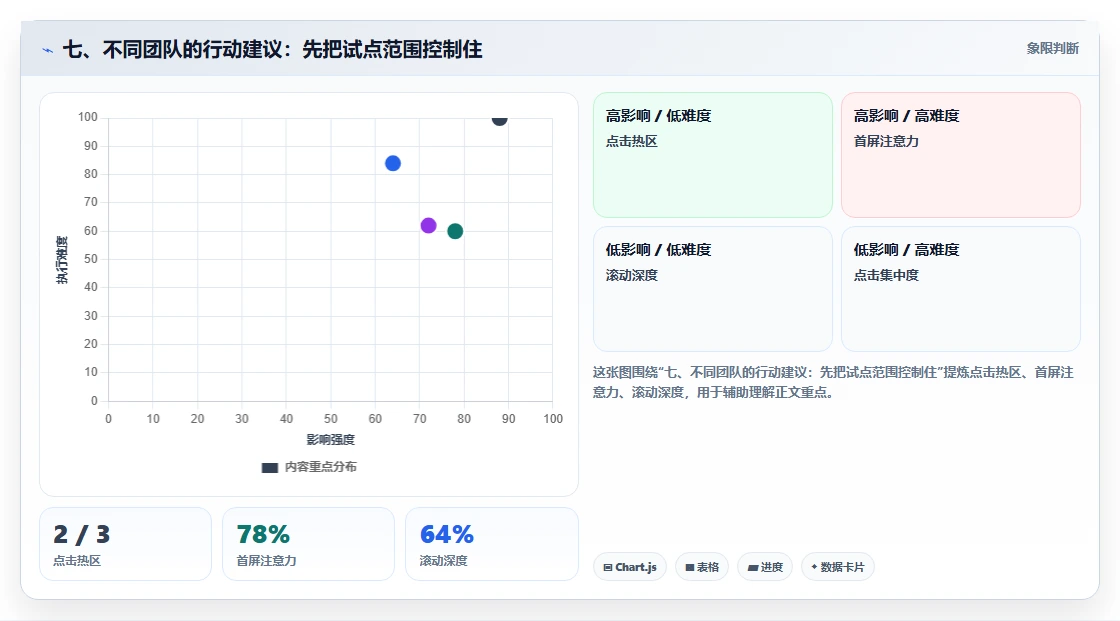Click the 表格 tag chip
The image size is (1120, 621).
click(x=702, y=567)
